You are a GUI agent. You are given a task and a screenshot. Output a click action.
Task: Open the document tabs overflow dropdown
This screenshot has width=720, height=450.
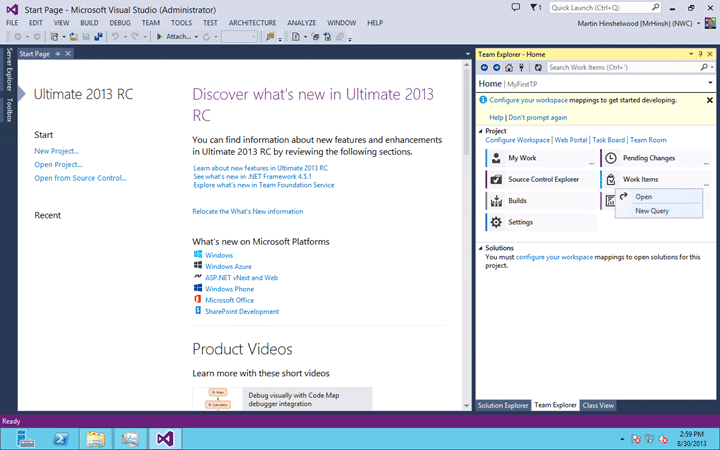pos(467,54)
